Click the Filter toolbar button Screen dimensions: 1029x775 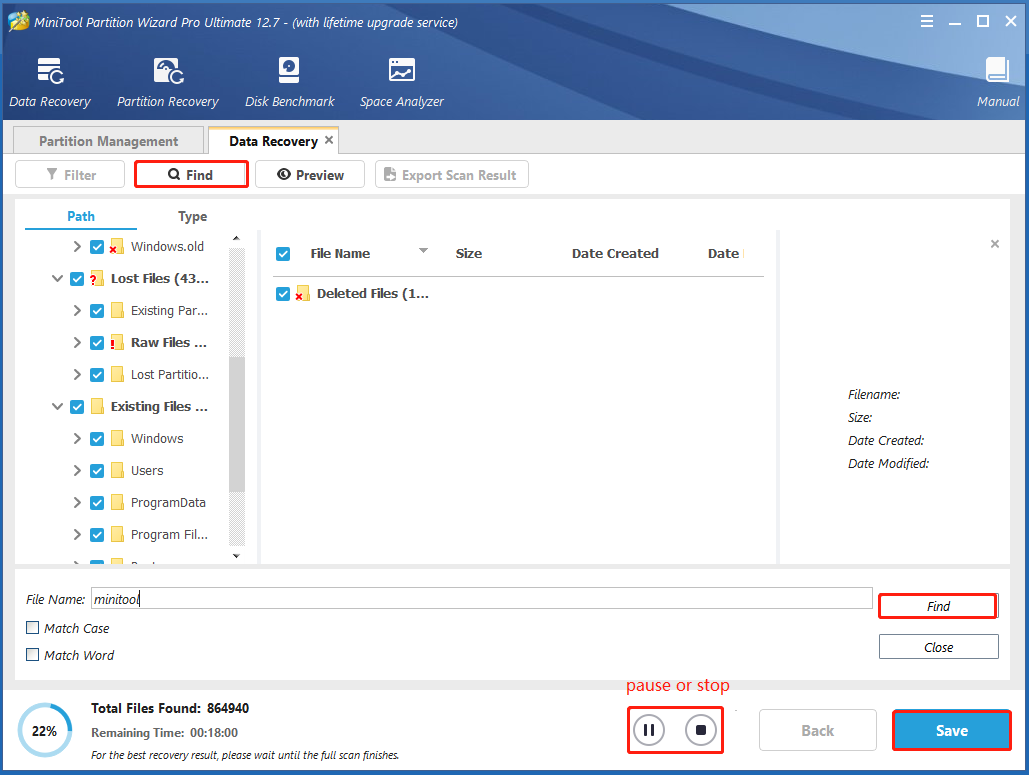tap(70, 175)
